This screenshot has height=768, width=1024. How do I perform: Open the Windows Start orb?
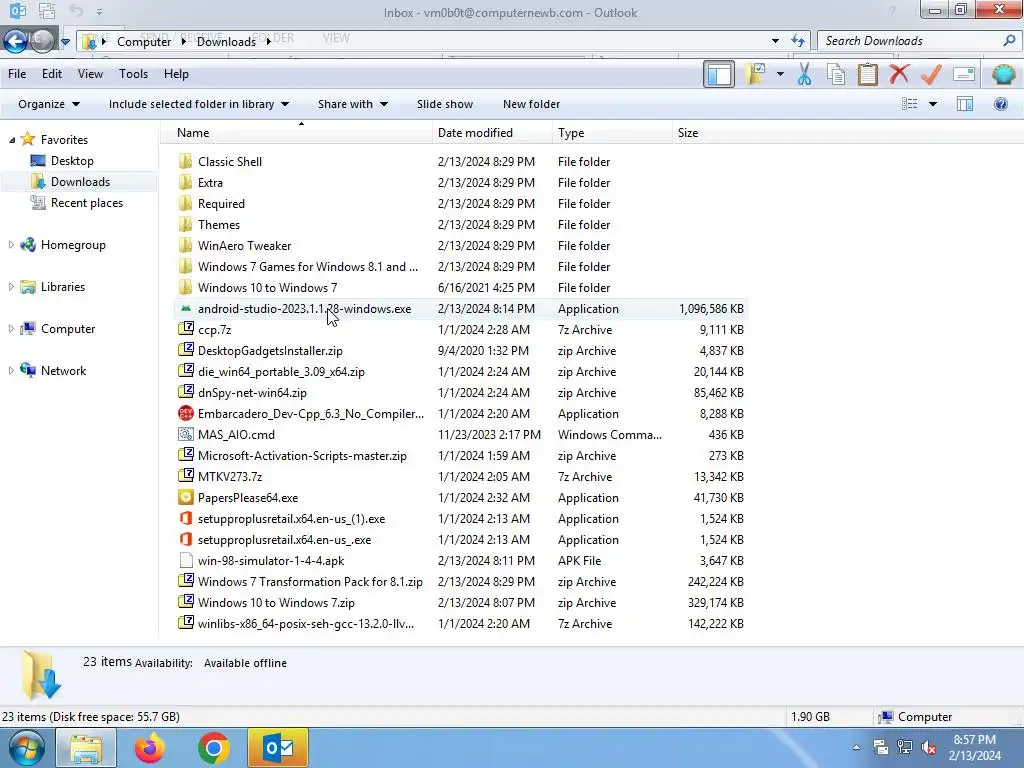pyautogui.click(x=27, y=748)
